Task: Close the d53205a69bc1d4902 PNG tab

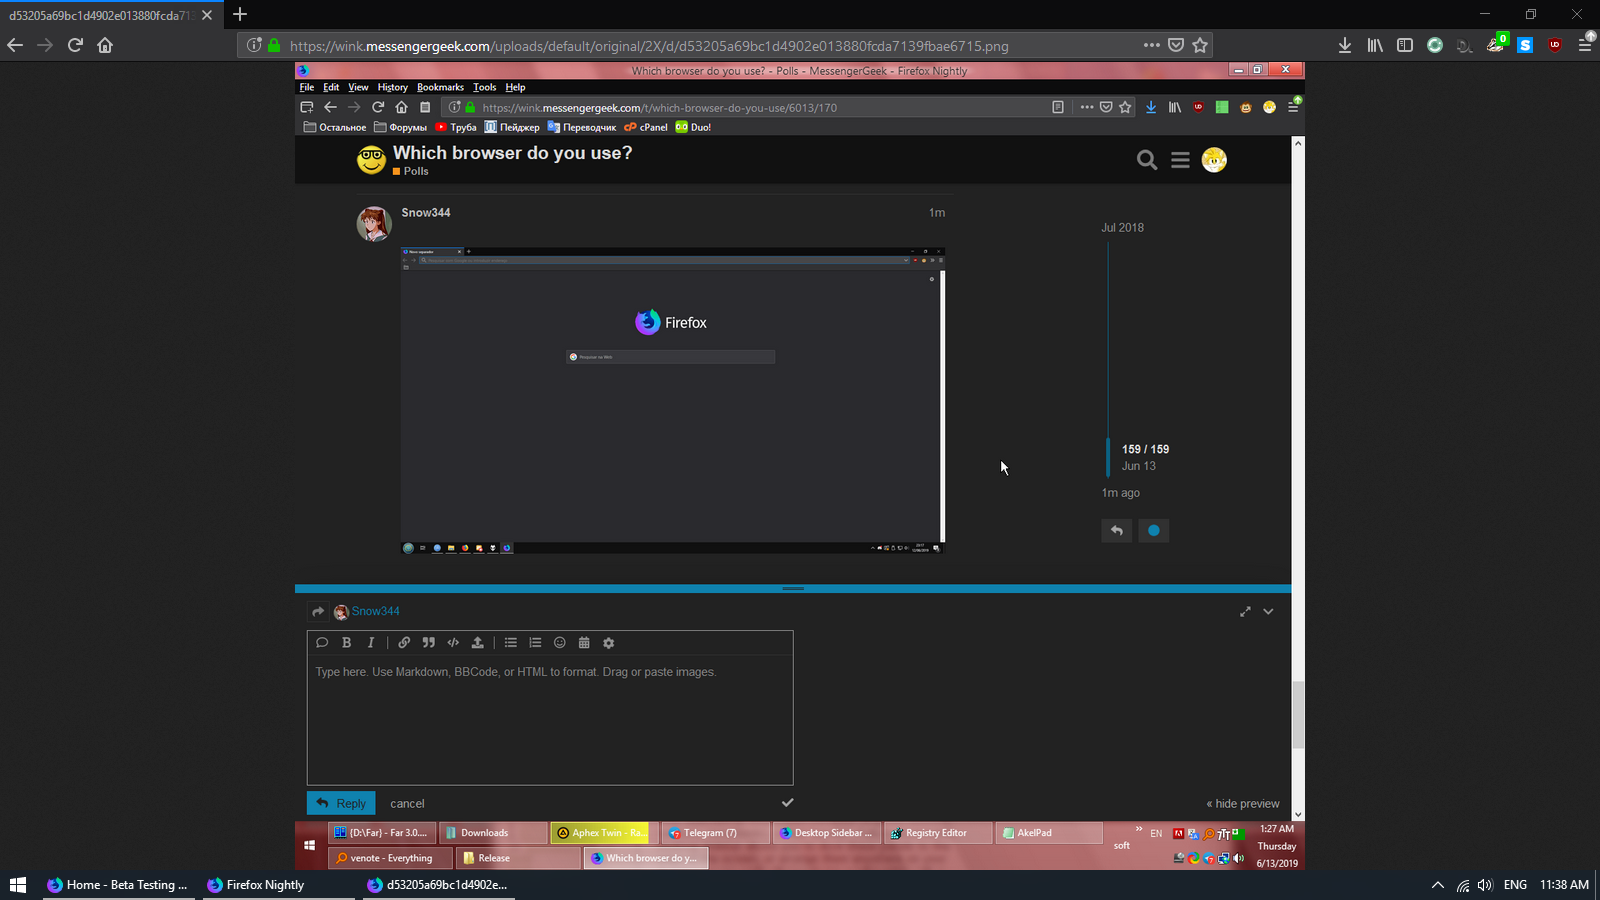Action: [x=207, y=15]
